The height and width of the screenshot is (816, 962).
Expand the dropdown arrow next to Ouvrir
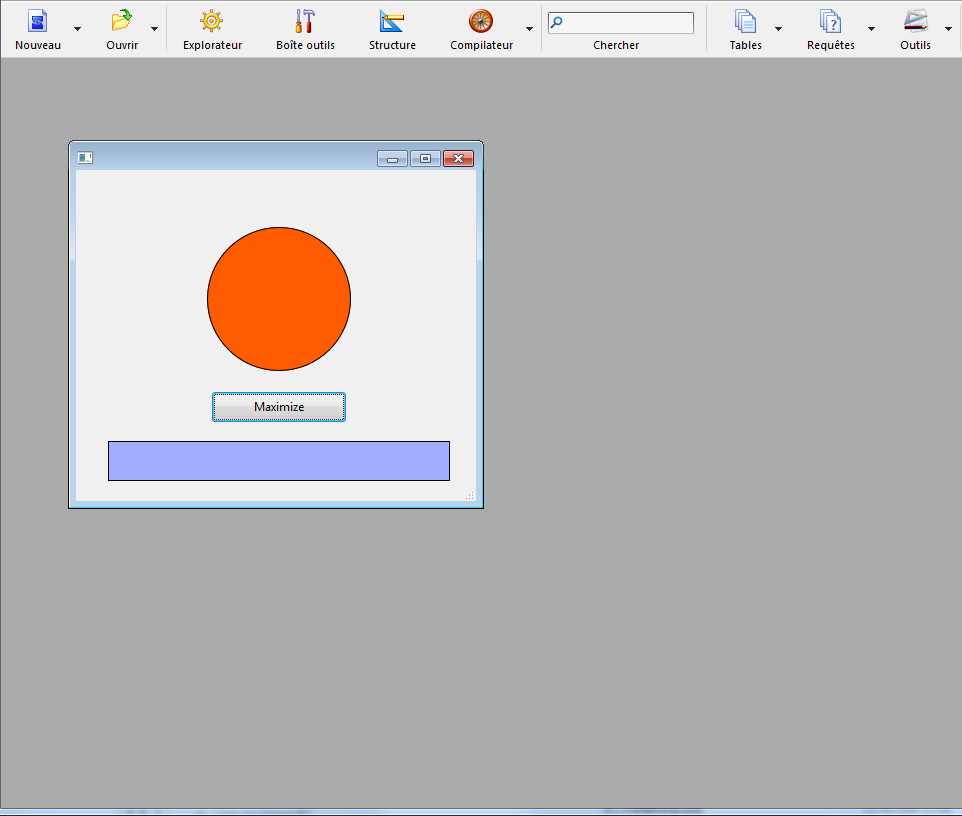pyautogui.click(x=154, y=29)
